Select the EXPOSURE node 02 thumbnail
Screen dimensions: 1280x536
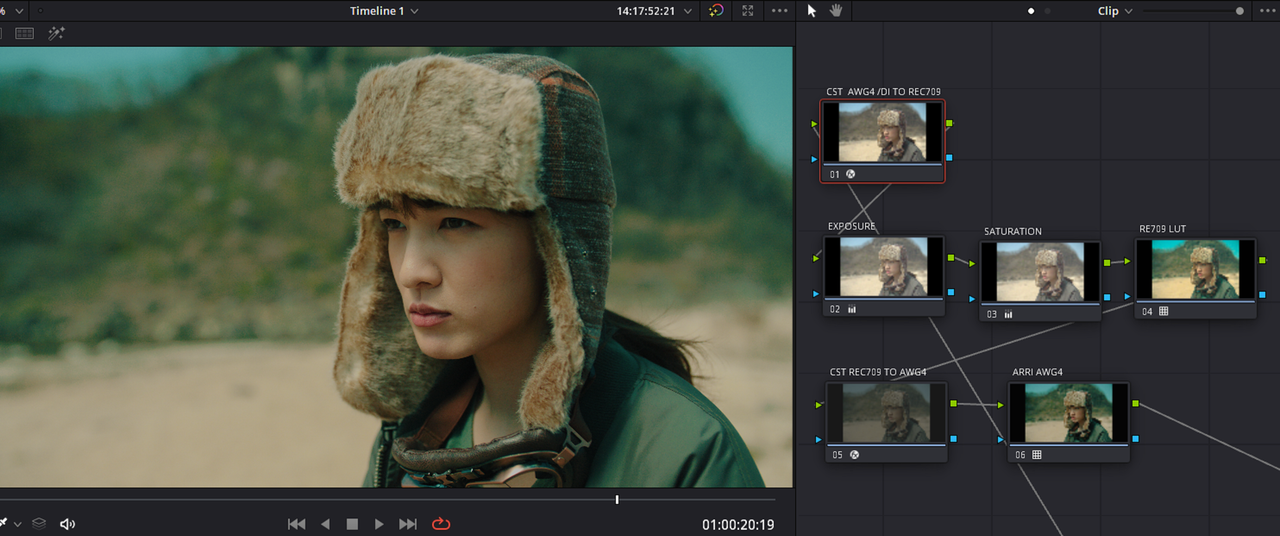[884, 268]
